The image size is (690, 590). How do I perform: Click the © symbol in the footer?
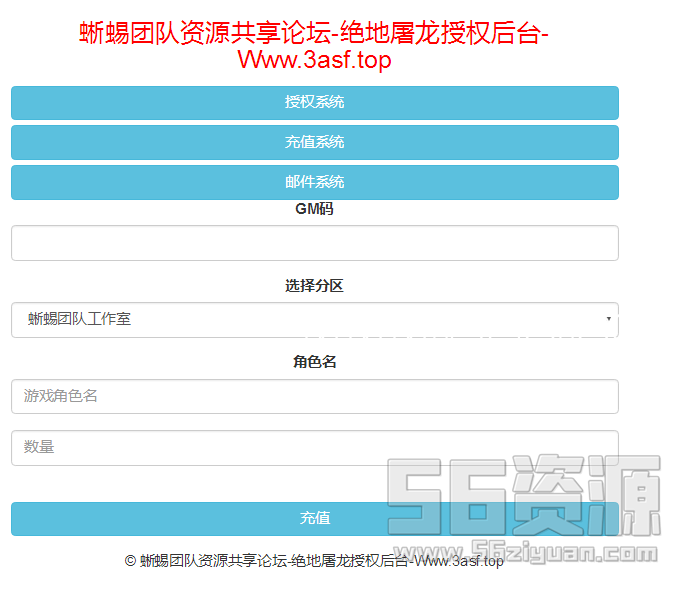pyautogui.click(x=130, y=561)
